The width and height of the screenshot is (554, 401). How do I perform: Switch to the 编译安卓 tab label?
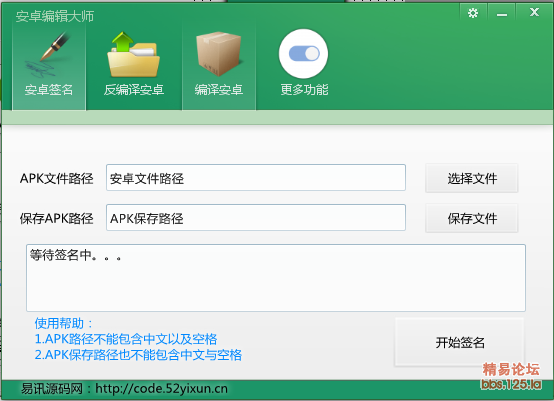[219, 90]
